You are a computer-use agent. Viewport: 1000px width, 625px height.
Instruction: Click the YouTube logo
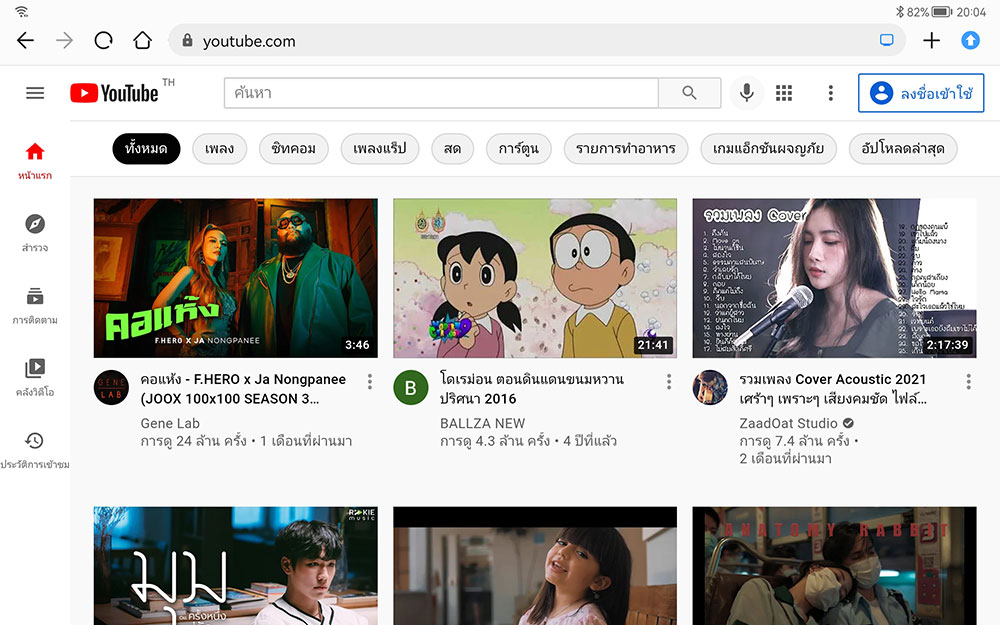(114, 93)
